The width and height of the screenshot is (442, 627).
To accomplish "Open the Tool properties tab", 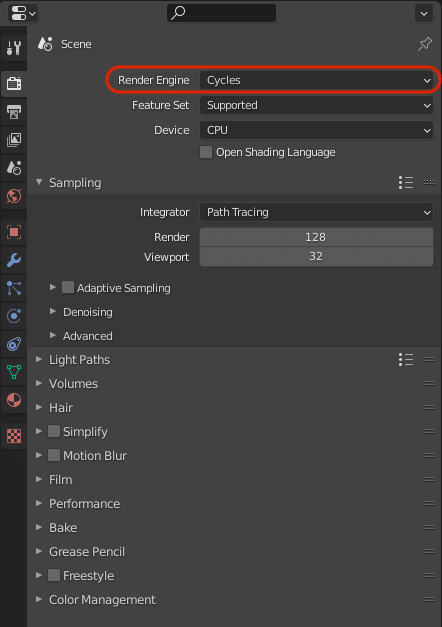I will pyautogui.click(x=14, y=48).
